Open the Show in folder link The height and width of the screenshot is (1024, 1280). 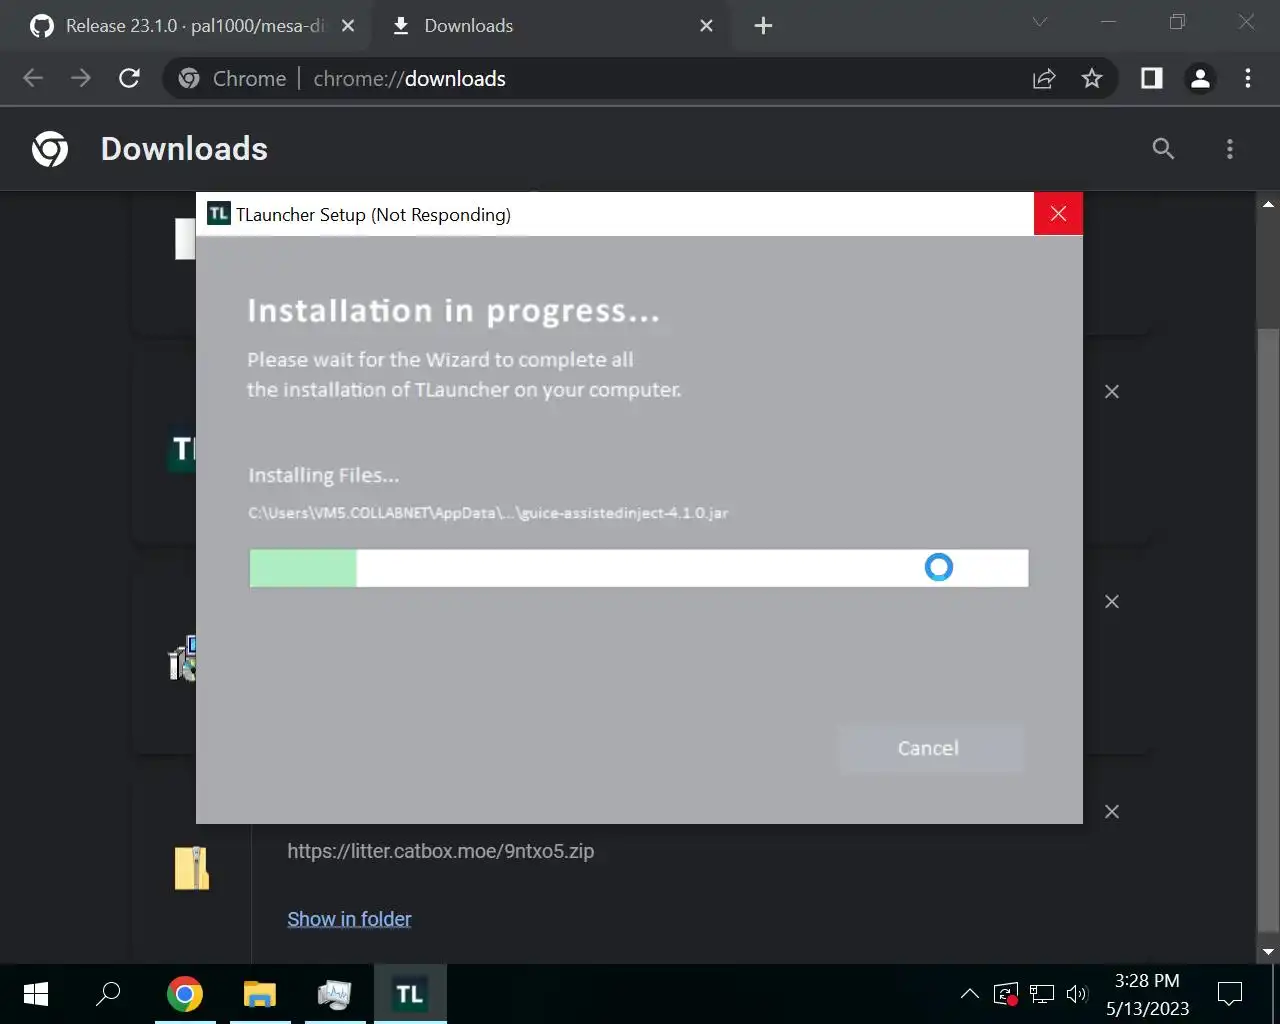point(349,919)
